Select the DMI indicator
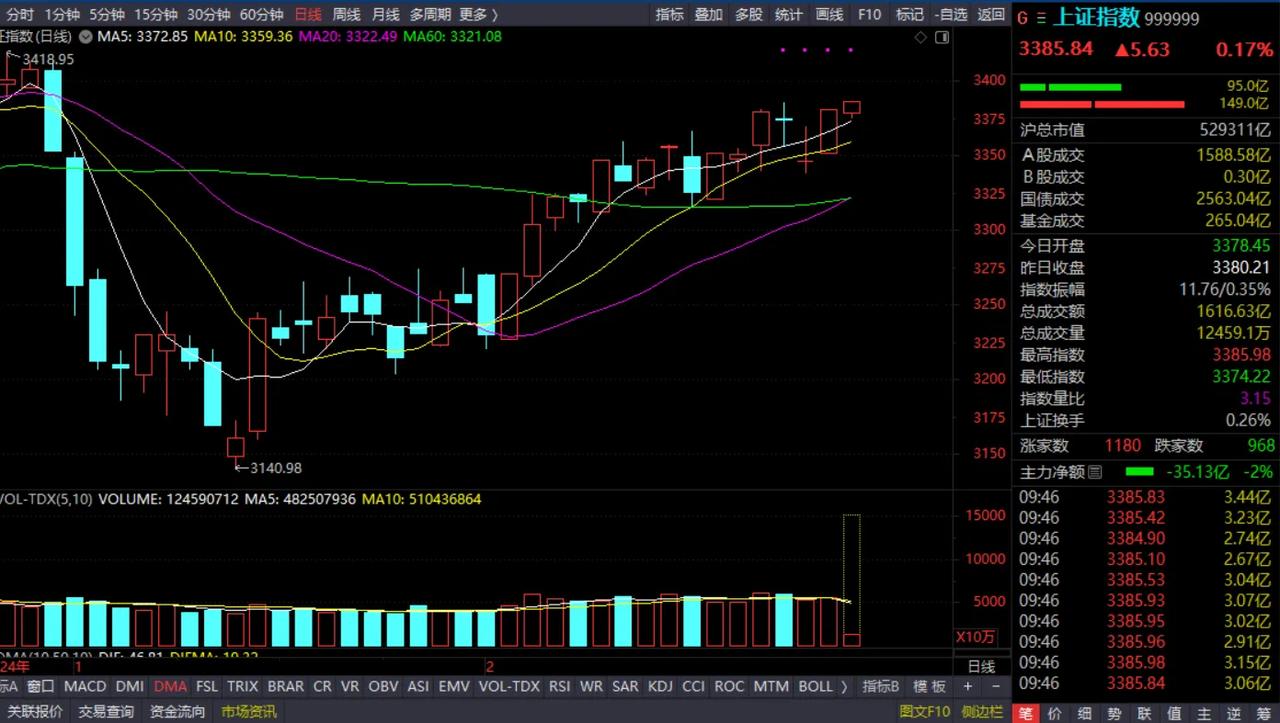The image size is (1280, 723). [x=130, y=687]
